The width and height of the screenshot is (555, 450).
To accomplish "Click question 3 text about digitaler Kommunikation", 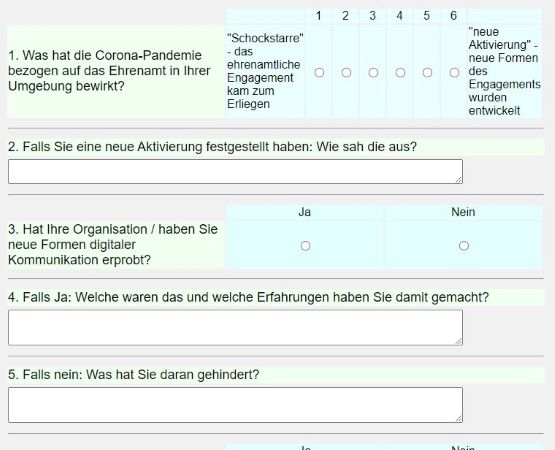I will tap(113, 245).
